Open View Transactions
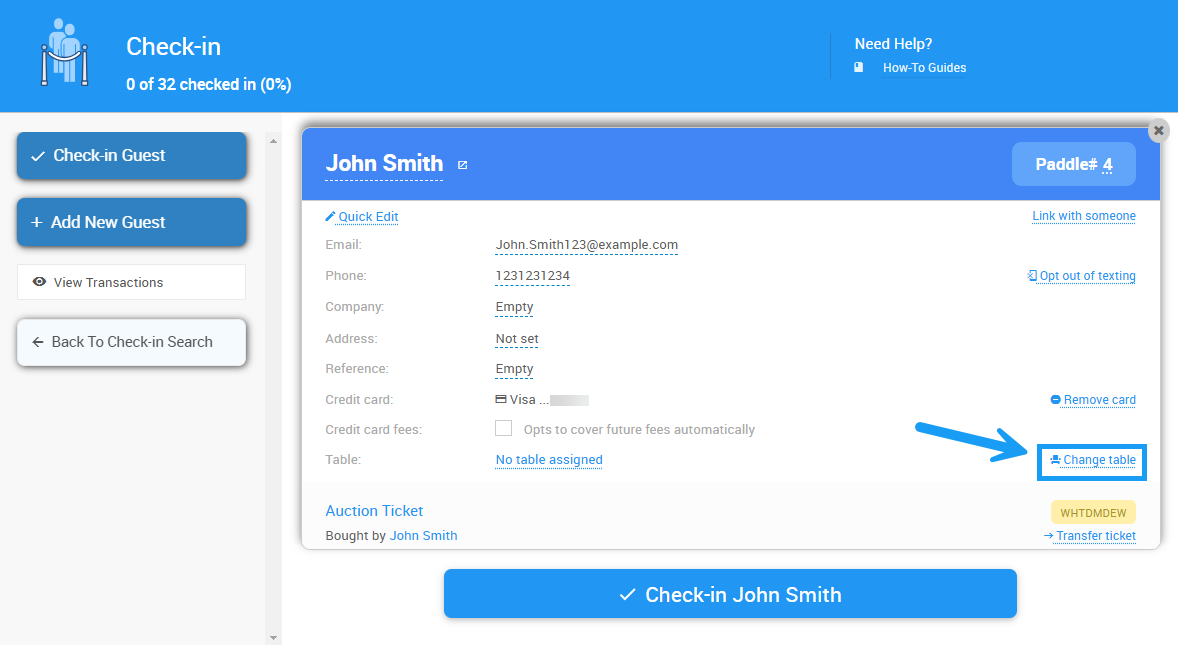 [131, 282]
